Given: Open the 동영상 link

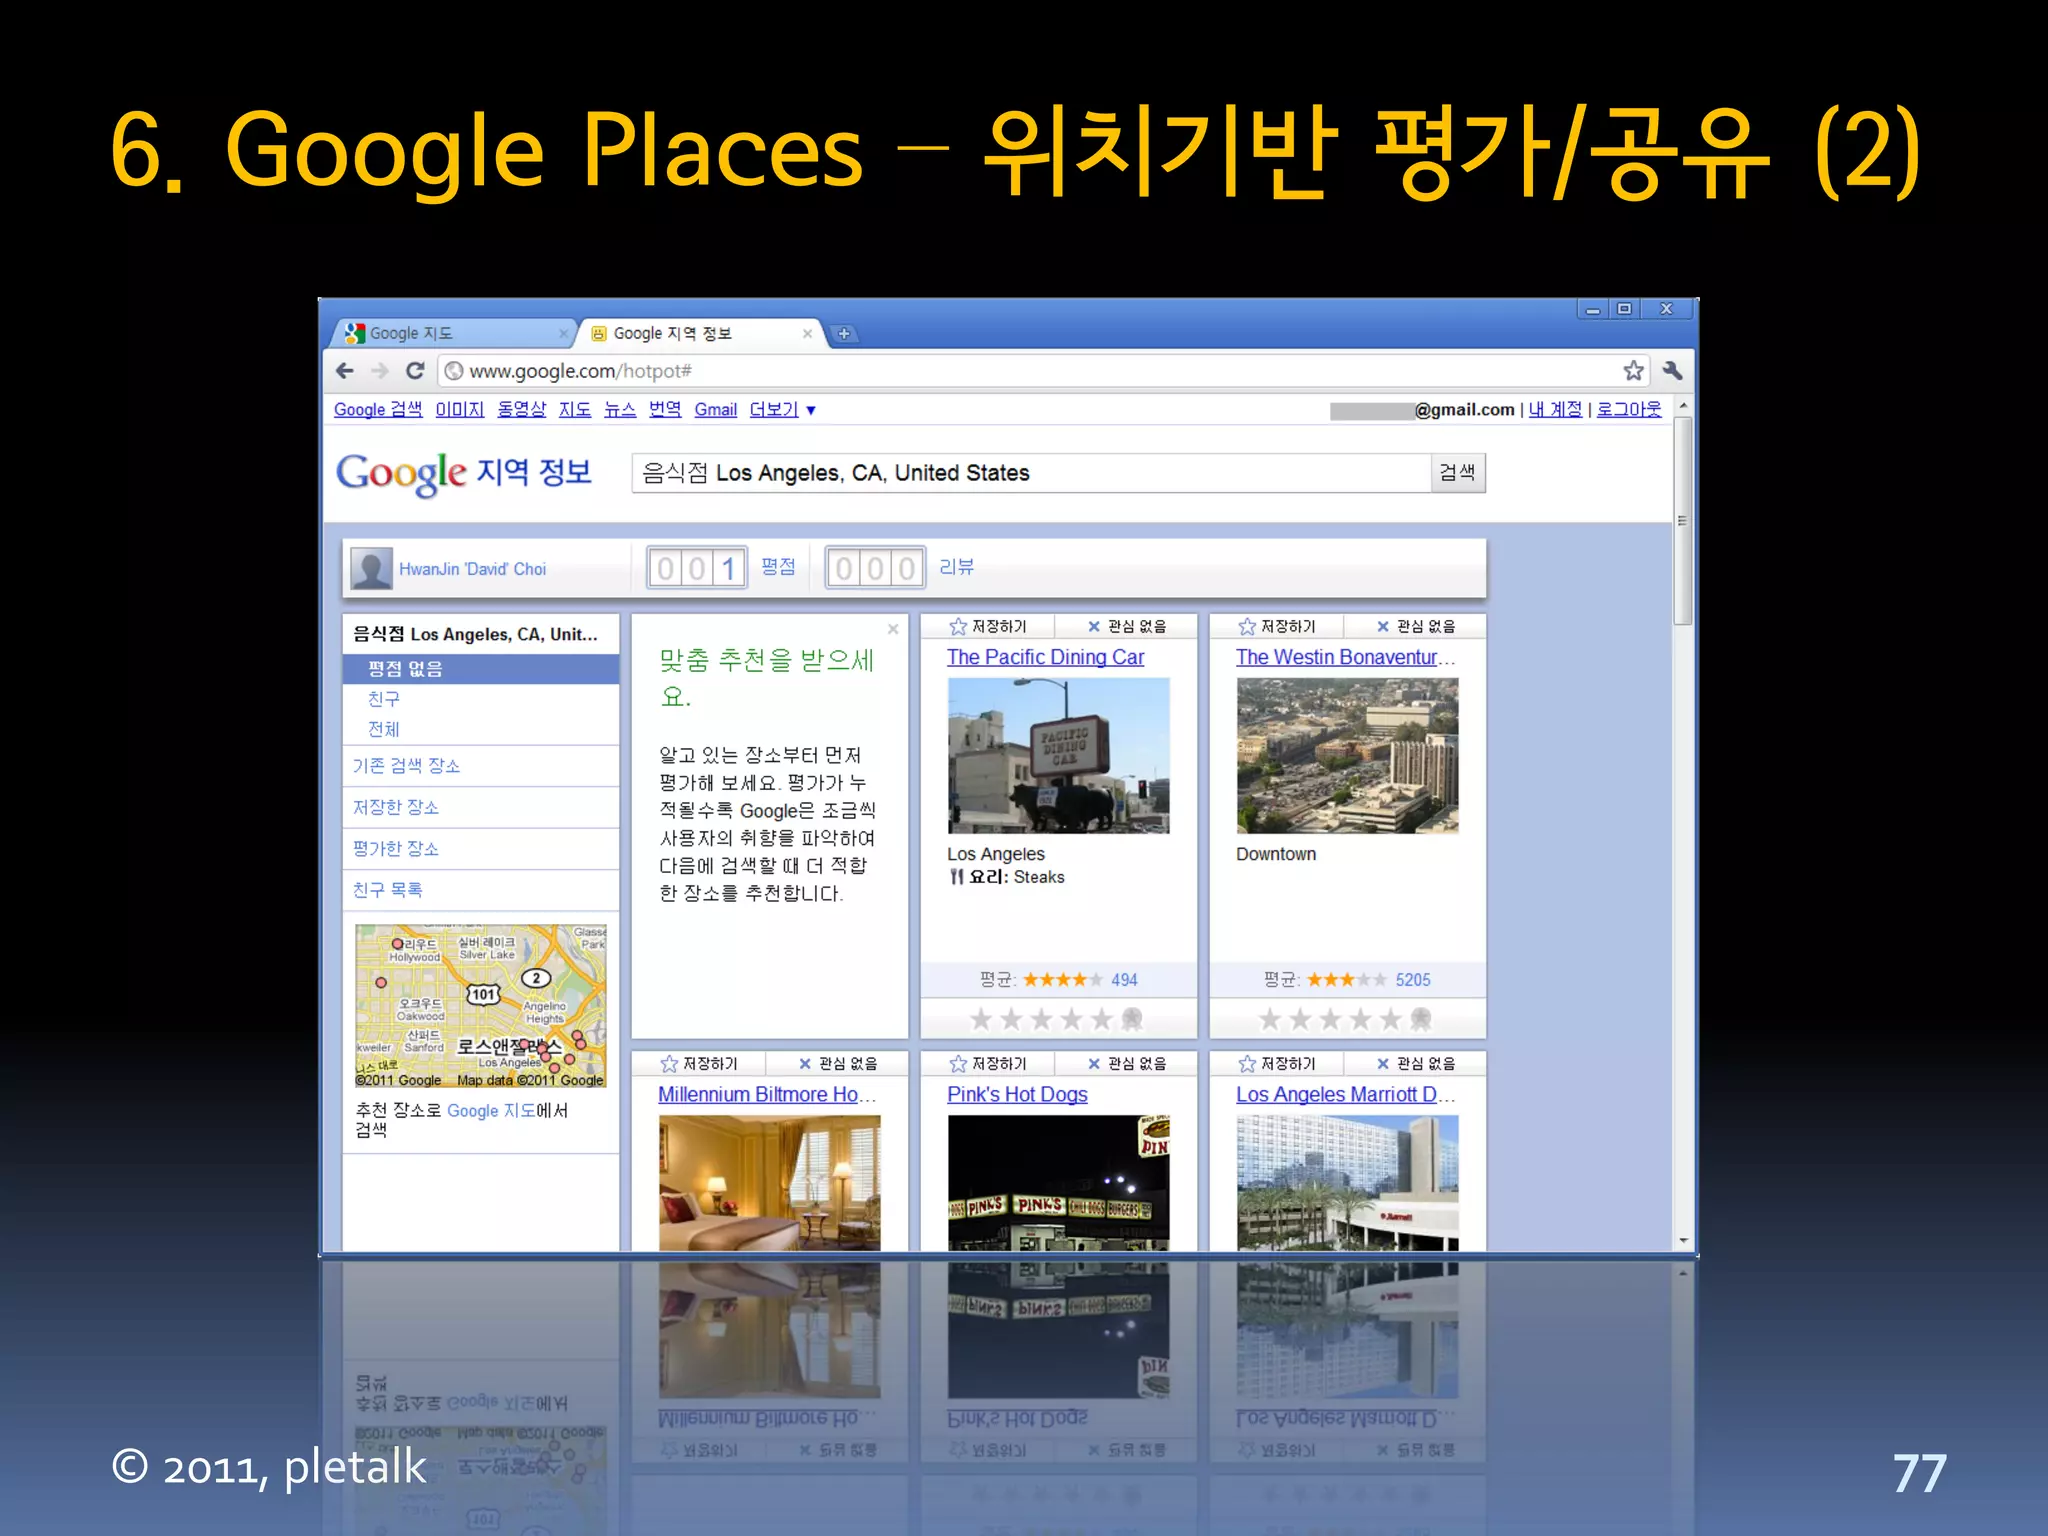Looking at the screenshot, I should tap(522, 409).
